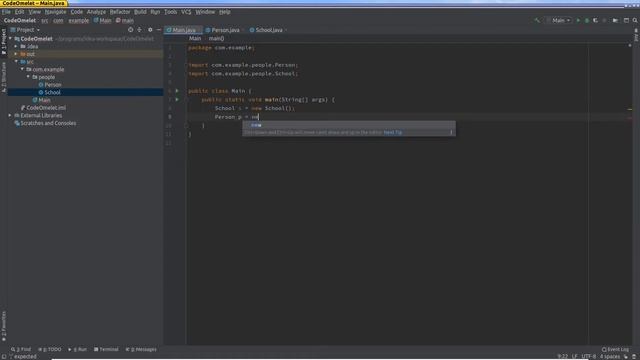
Task: Click the Next Tip link in popup
Action: tap(393, 132)
